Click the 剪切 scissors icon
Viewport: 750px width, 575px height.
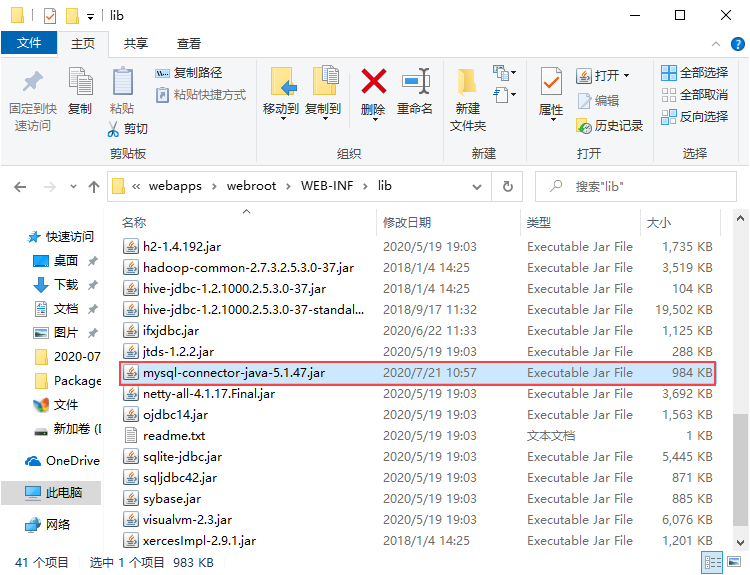pos(113,129)
